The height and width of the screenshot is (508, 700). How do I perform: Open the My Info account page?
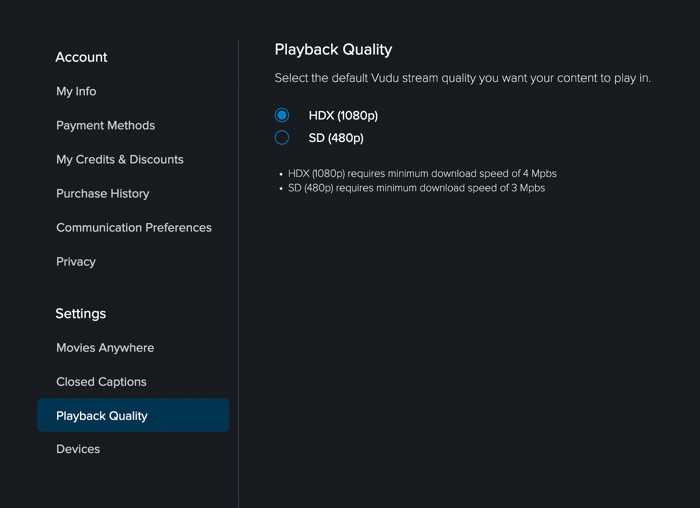[x=76, y=91]
